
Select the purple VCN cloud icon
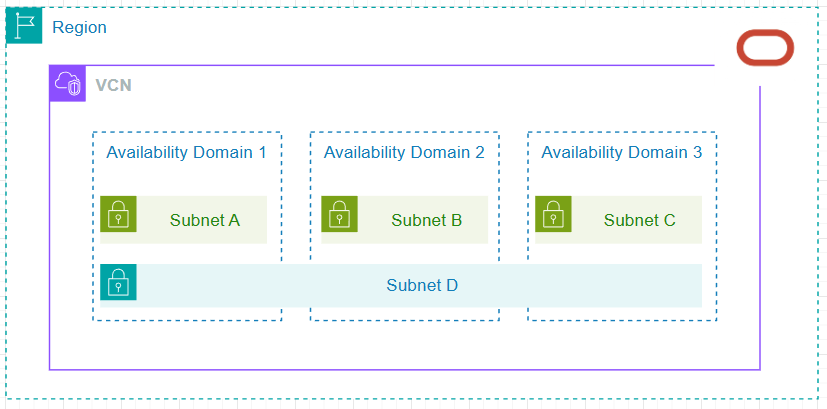click(68, 84)
